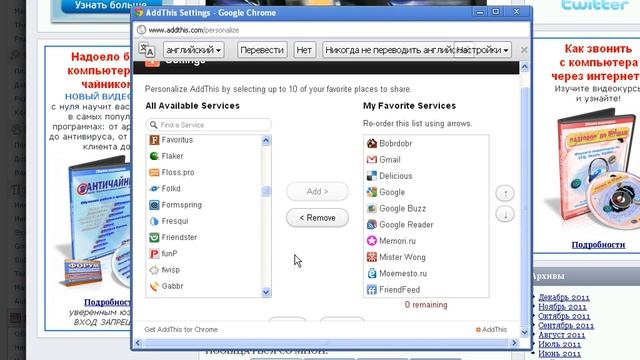Click horizontal scrollbar right arrow
Viewport: 640px width, 360px height.
(514, 342)
